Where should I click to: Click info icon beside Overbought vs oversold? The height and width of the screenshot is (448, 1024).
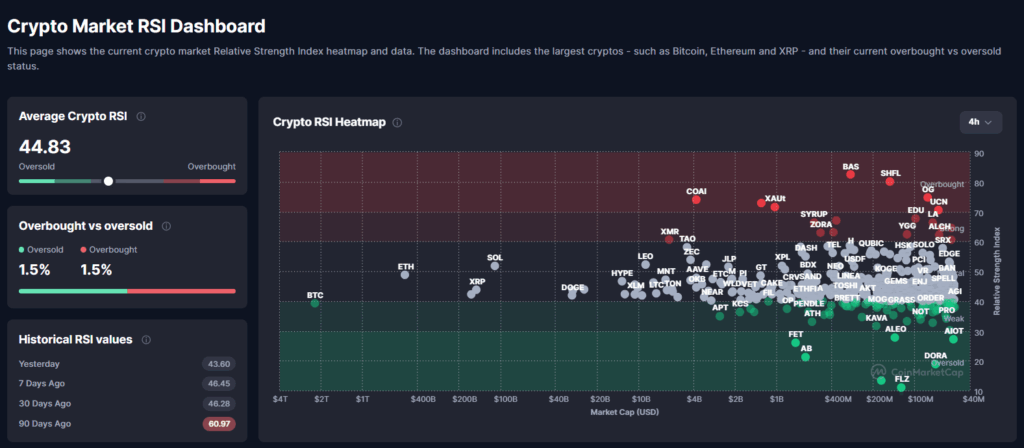tap(167, 226)
